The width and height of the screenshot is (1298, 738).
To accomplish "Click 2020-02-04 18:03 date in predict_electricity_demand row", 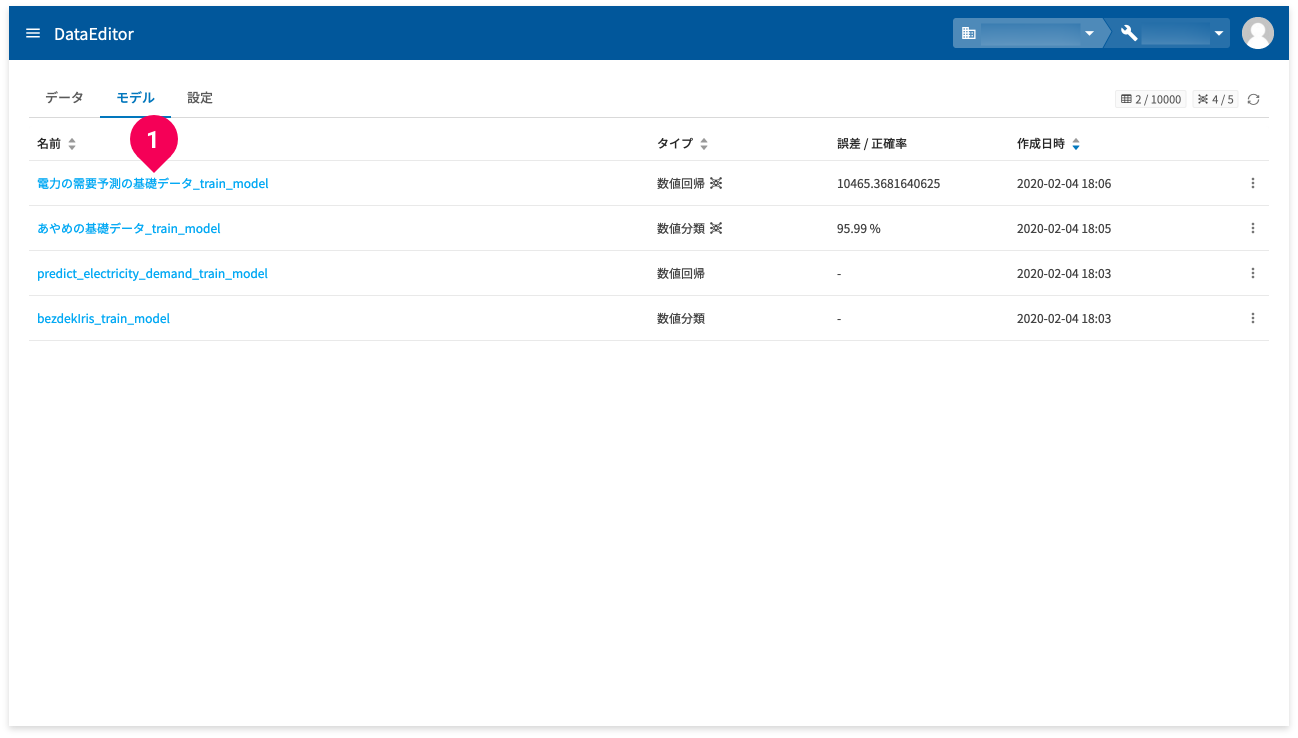I will pyautogui.click(x=1064, y=274).
